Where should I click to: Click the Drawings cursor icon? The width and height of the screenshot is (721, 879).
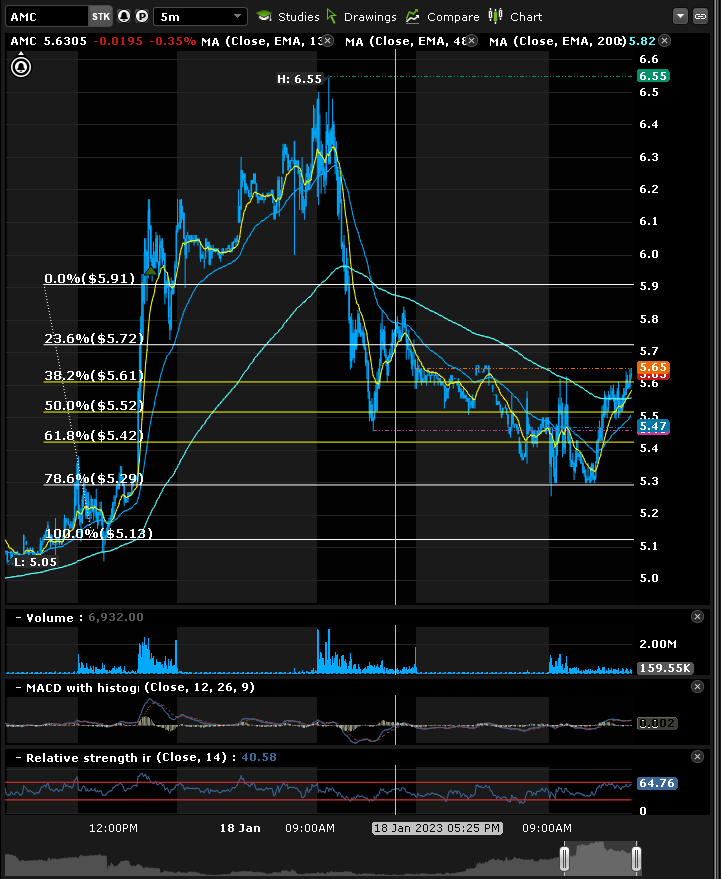[332, 16]
